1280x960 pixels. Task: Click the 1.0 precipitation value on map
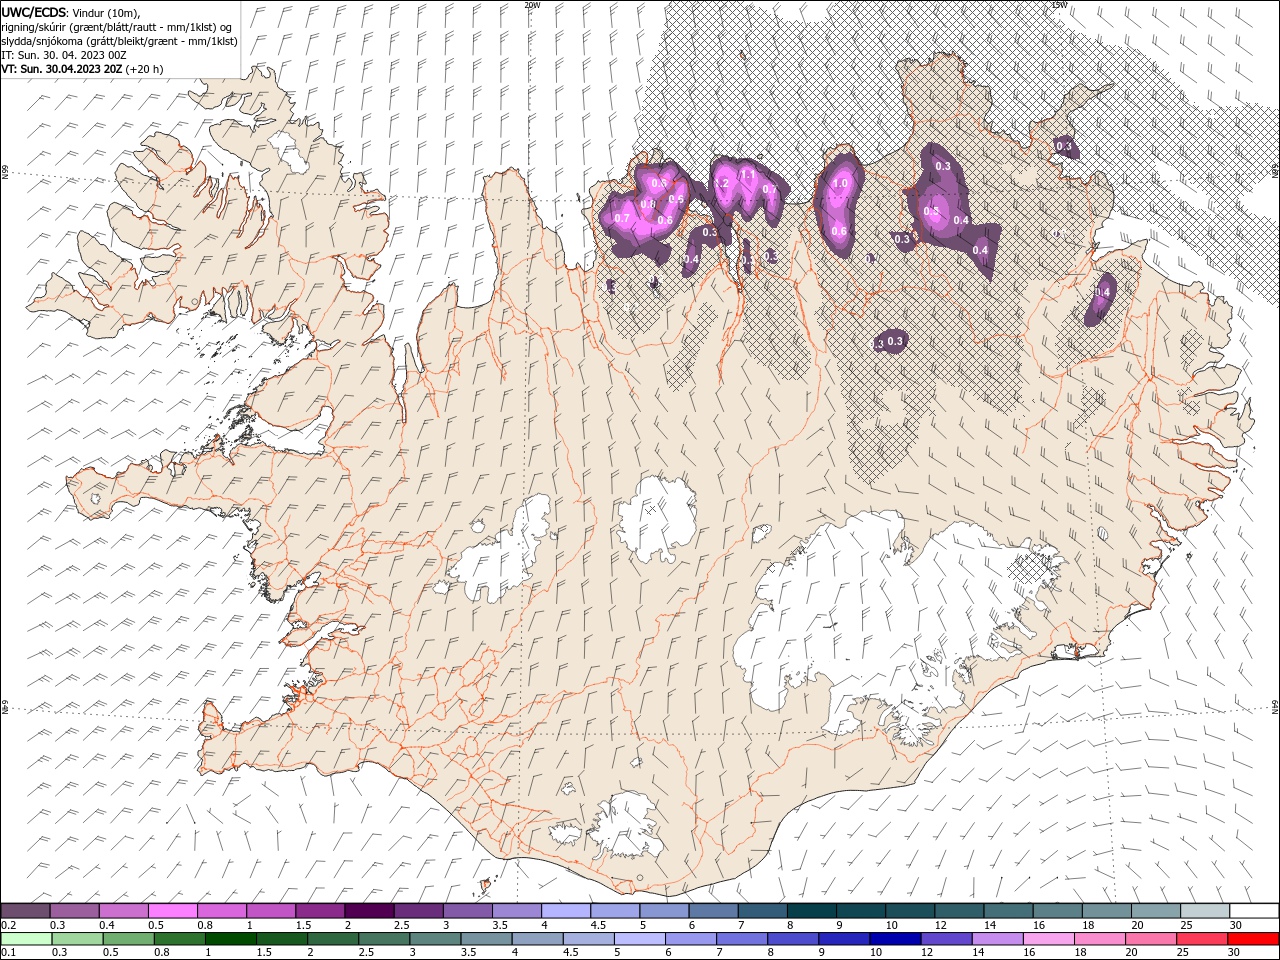840,183
